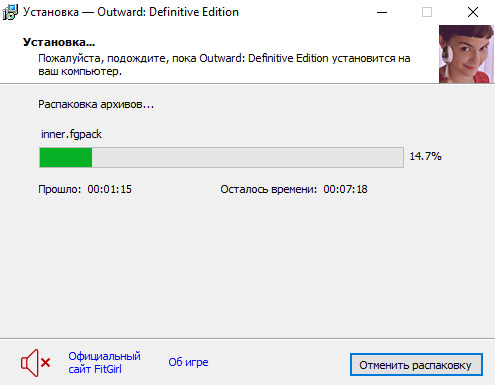This screenshot has width=495, height=385.
Task: Click the portrait image in the header
Action: [x=466, y=54]
